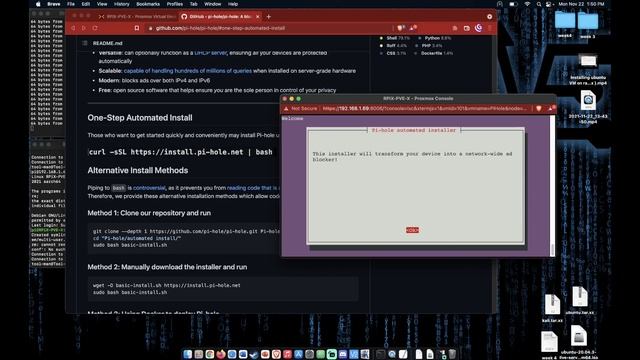Click the Proxmox Console URL field
The width and height of the screenshot is (640, 360).
(424, 109)
